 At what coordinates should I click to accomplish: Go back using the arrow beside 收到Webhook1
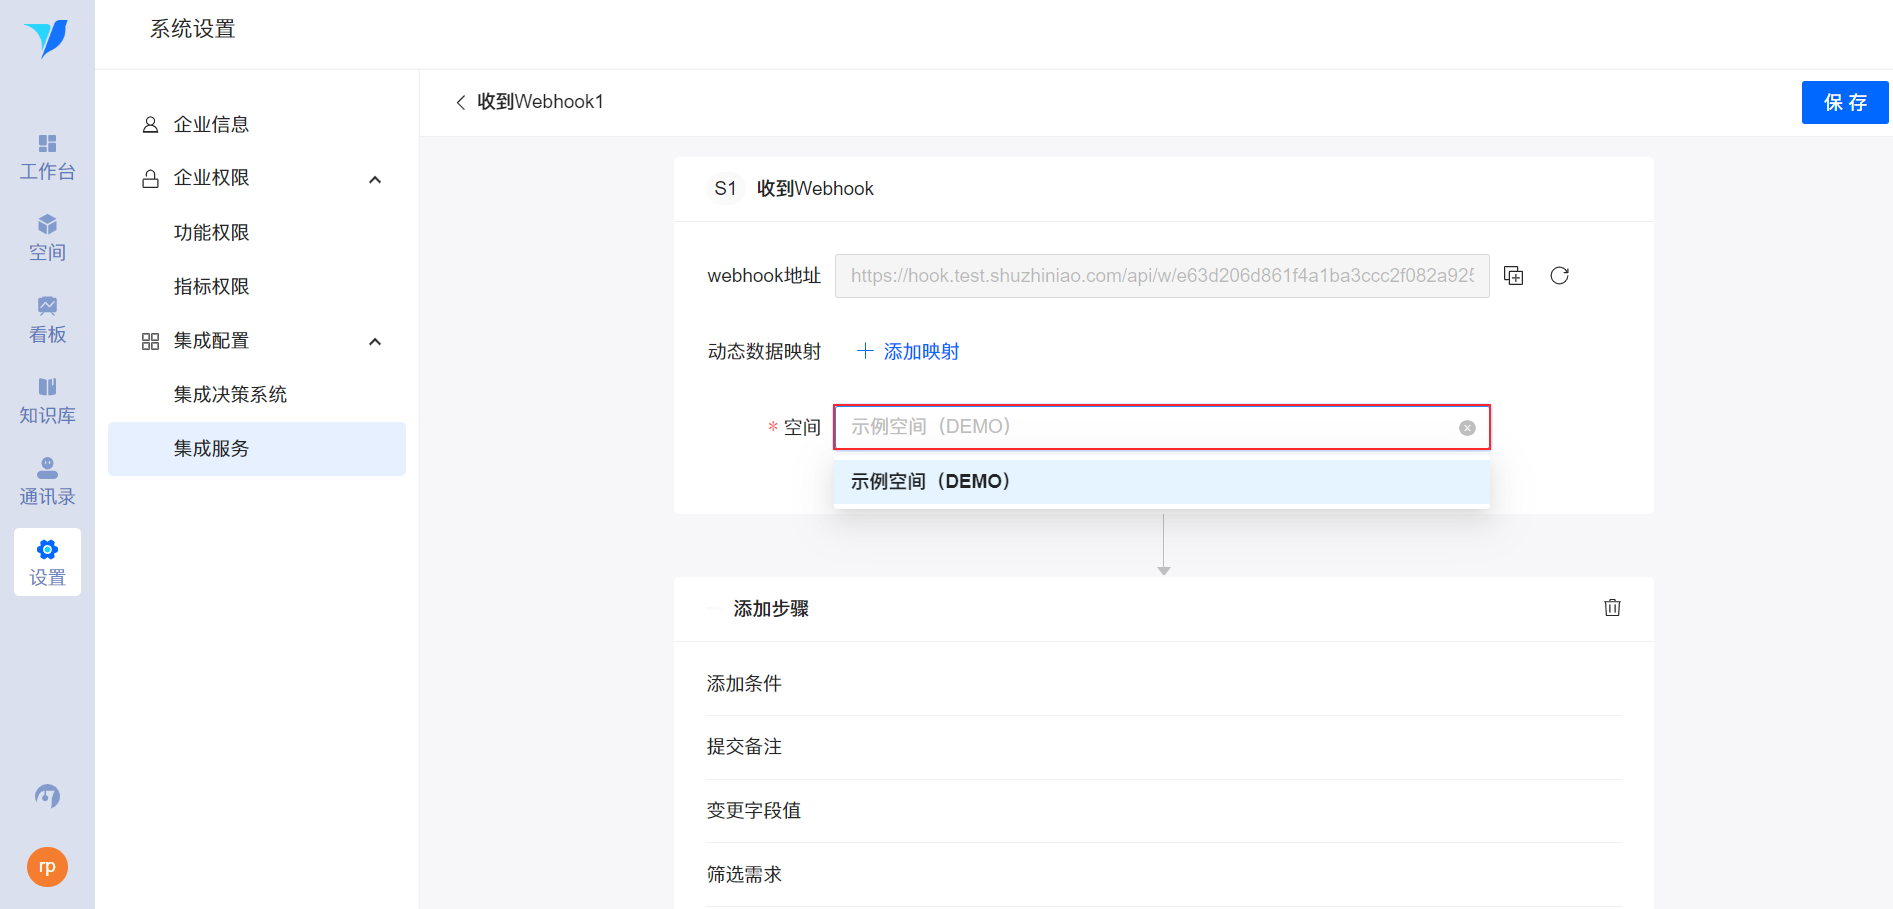(x=460, y=102)
